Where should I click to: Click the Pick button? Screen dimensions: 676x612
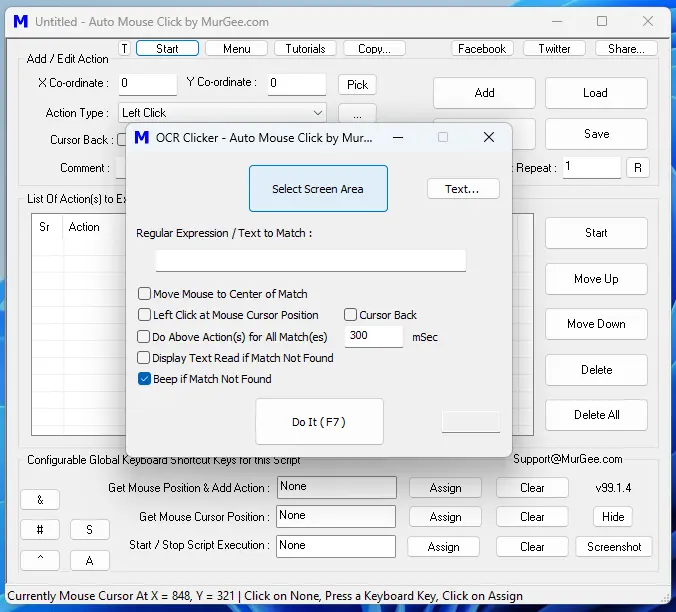click(357, 84)
